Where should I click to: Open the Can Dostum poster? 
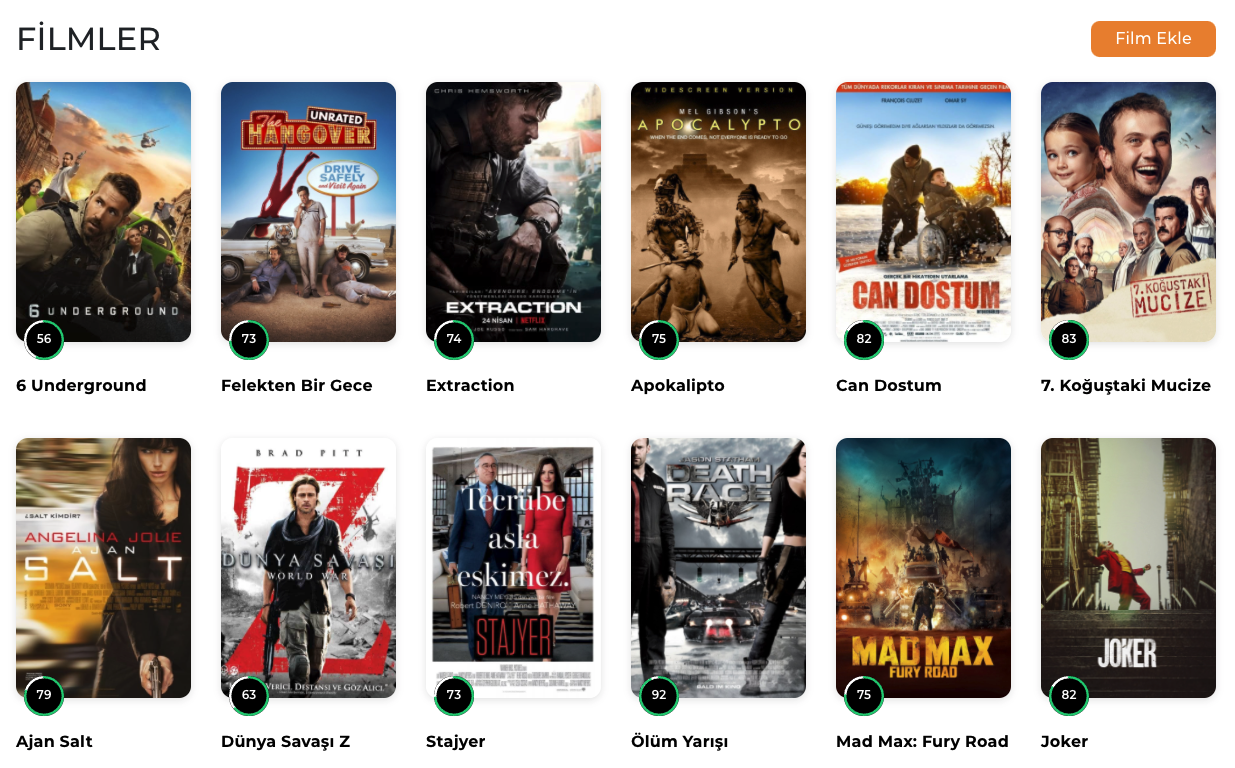[923, 212]
